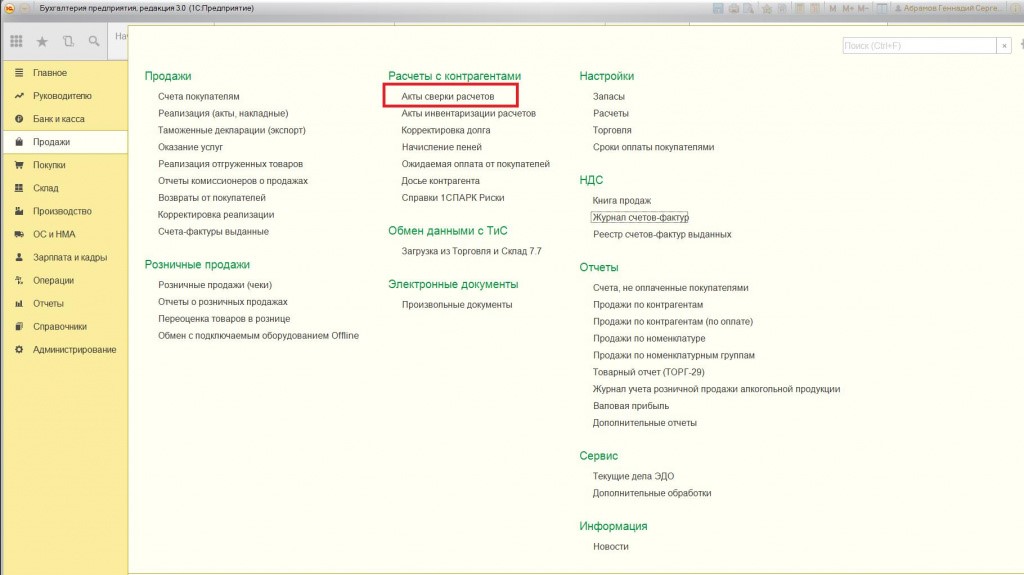Viewport: 1024px width, 575px height.
Task: Open Счета покупателям link
Action: [199, 96]
